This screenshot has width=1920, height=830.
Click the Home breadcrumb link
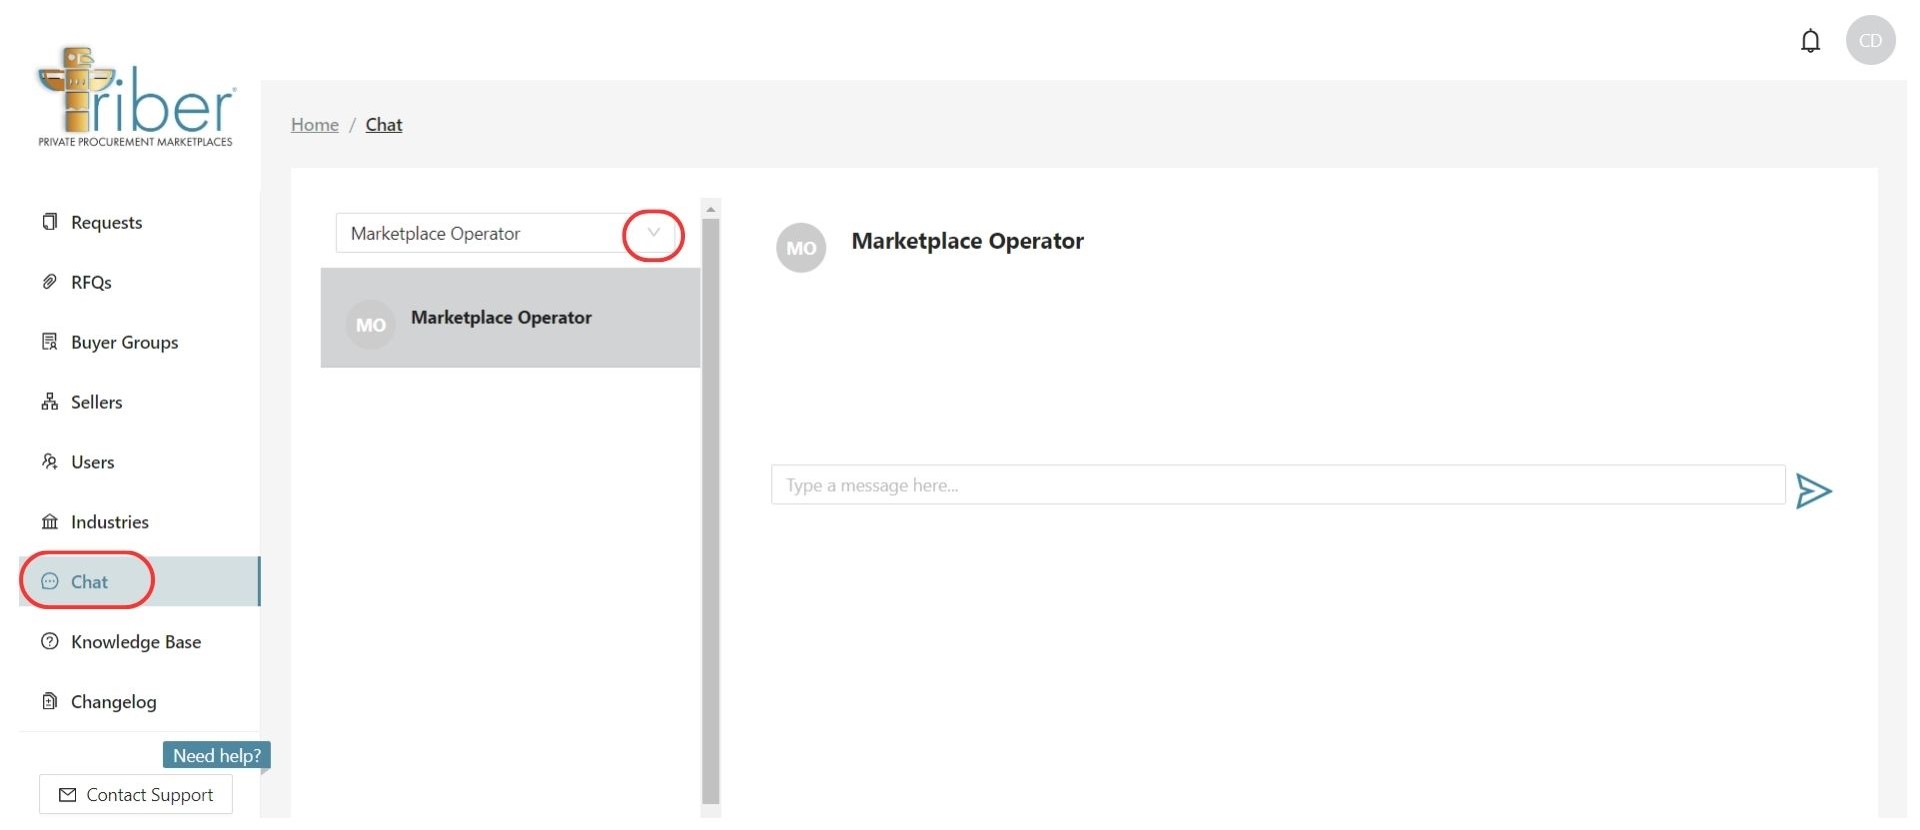pyautogui.click(x=315, y=125)
